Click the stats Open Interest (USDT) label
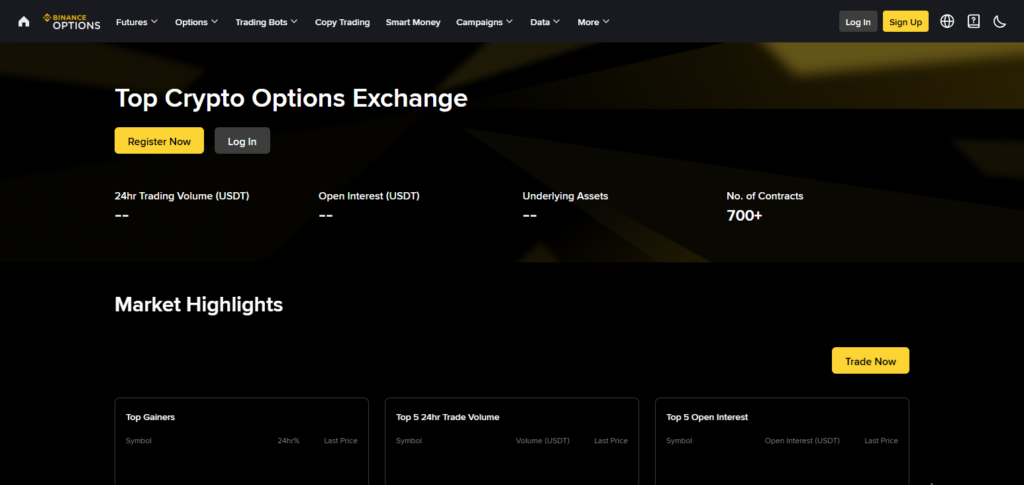 tap(369, 196)
